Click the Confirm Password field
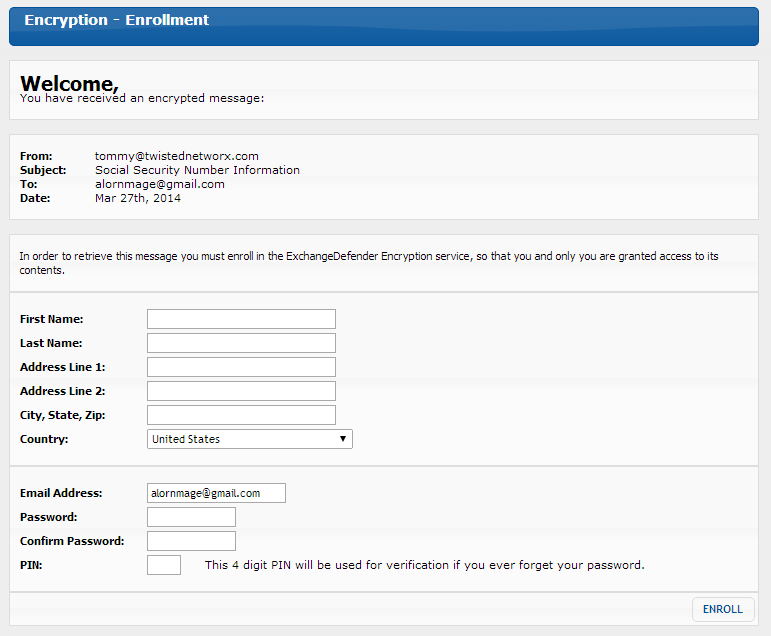The height and width of the screenshot is (636, 771). pos(191,541)
